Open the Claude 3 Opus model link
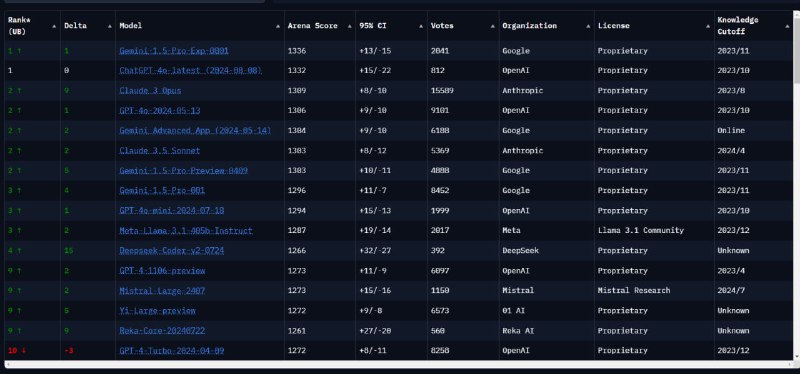 [150, 90]
